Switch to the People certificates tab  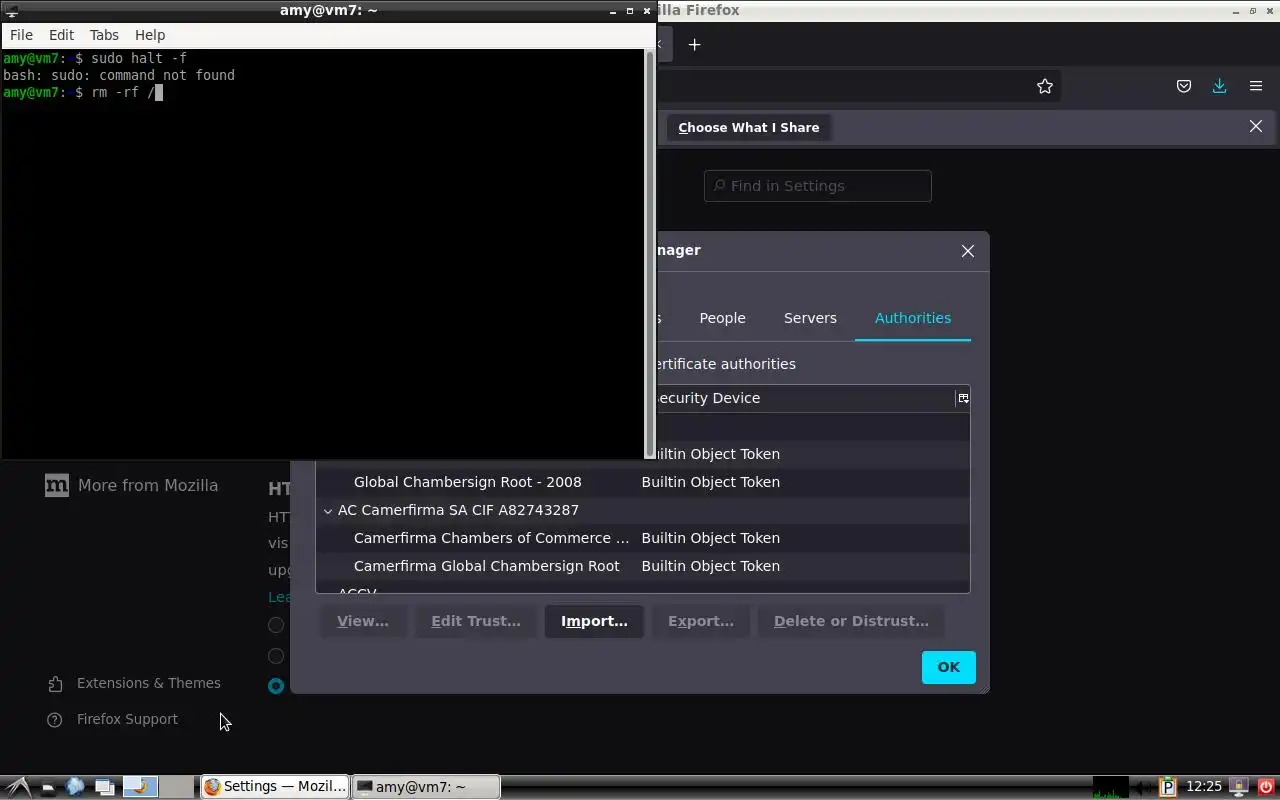pyautogui.click(x=722, y=318)
